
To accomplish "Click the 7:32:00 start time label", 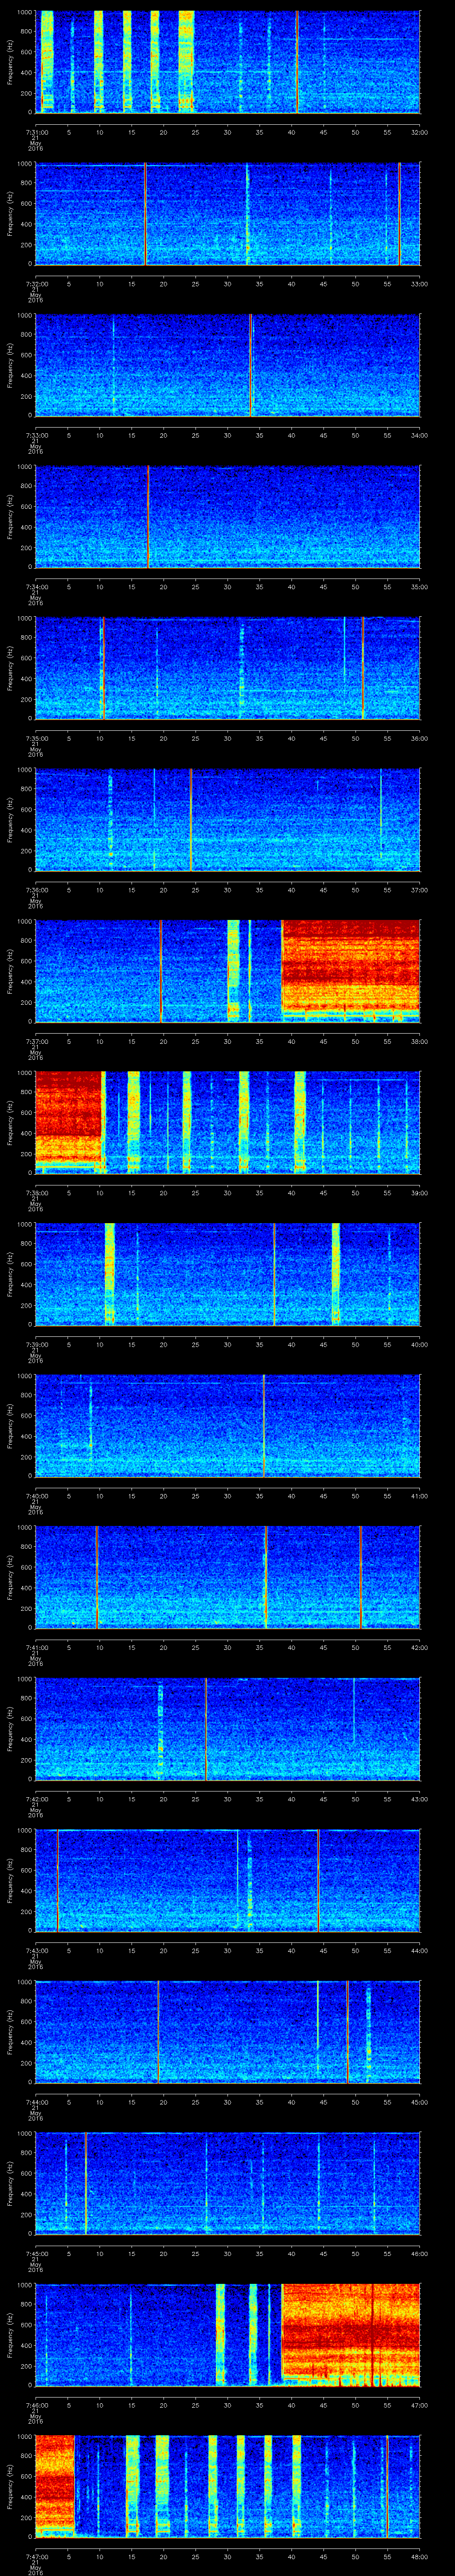I will pos(36,284).
